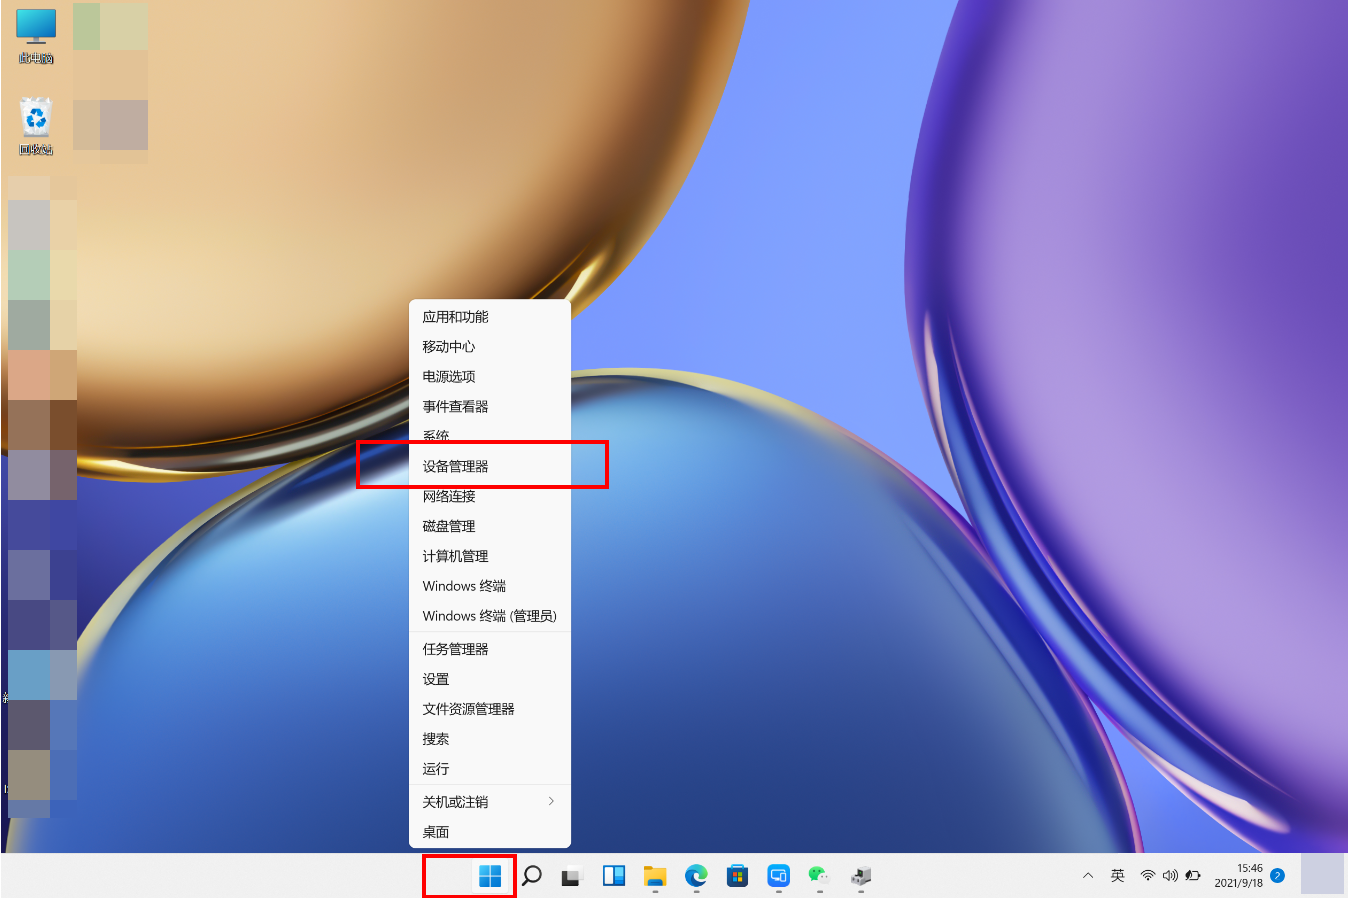Toggle the 英 input method indicator

pyautogui.click(x=1118, y=876)
